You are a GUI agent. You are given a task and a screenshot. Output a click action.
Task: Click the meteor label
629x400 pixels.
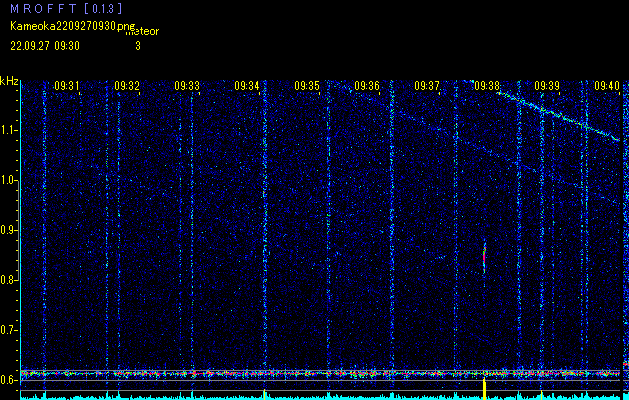point(142,31)
